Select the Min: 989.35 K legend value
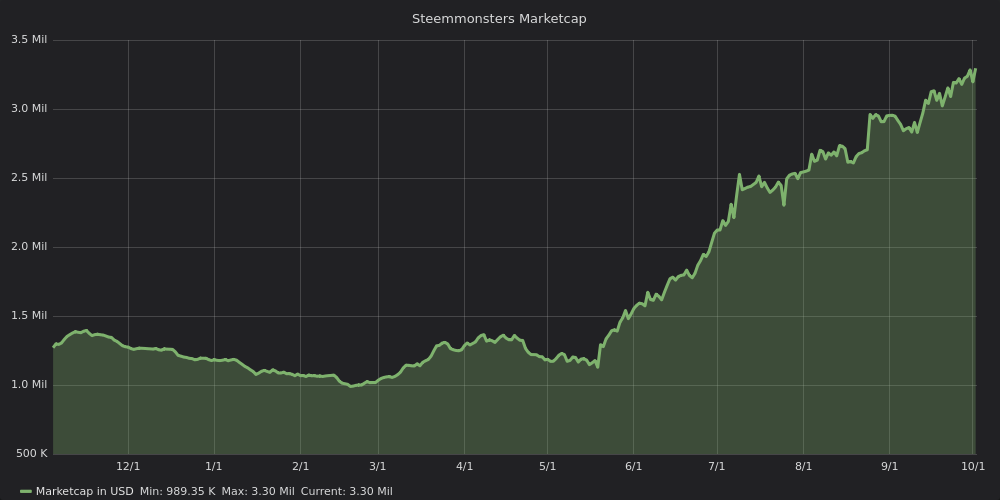 click(177, 491)
